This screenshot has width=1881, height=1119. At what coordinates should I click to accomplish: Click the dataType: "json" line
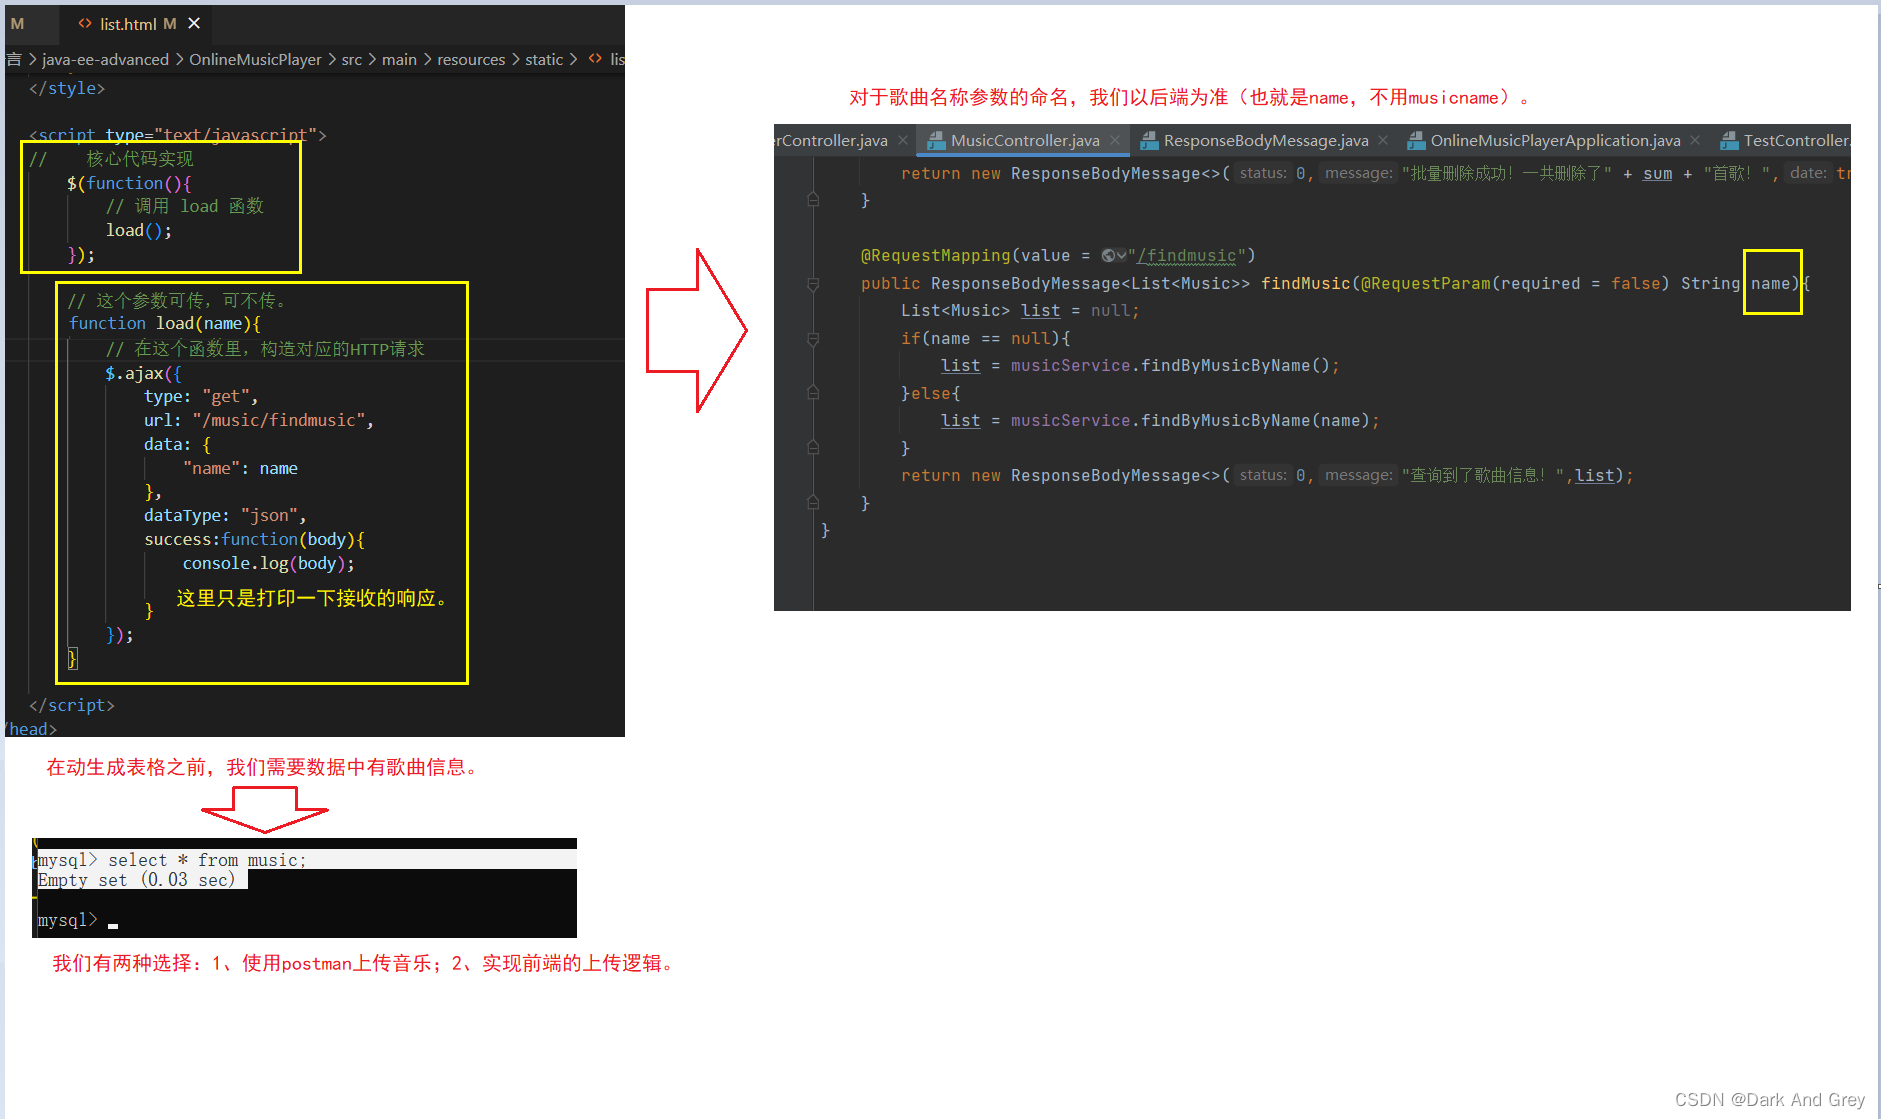pos(225,516)
